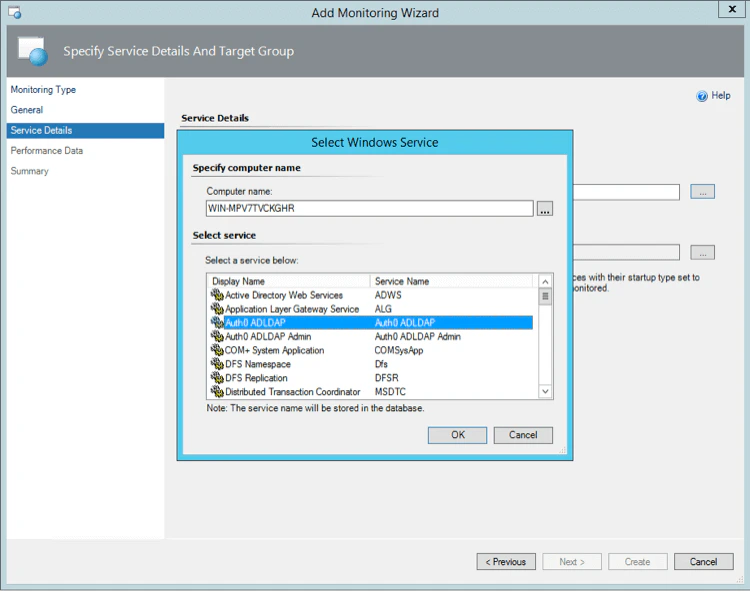Cancel the Select Windows Service dialog
This screenshot has width=750, height=593.
(x=523, y=435)
